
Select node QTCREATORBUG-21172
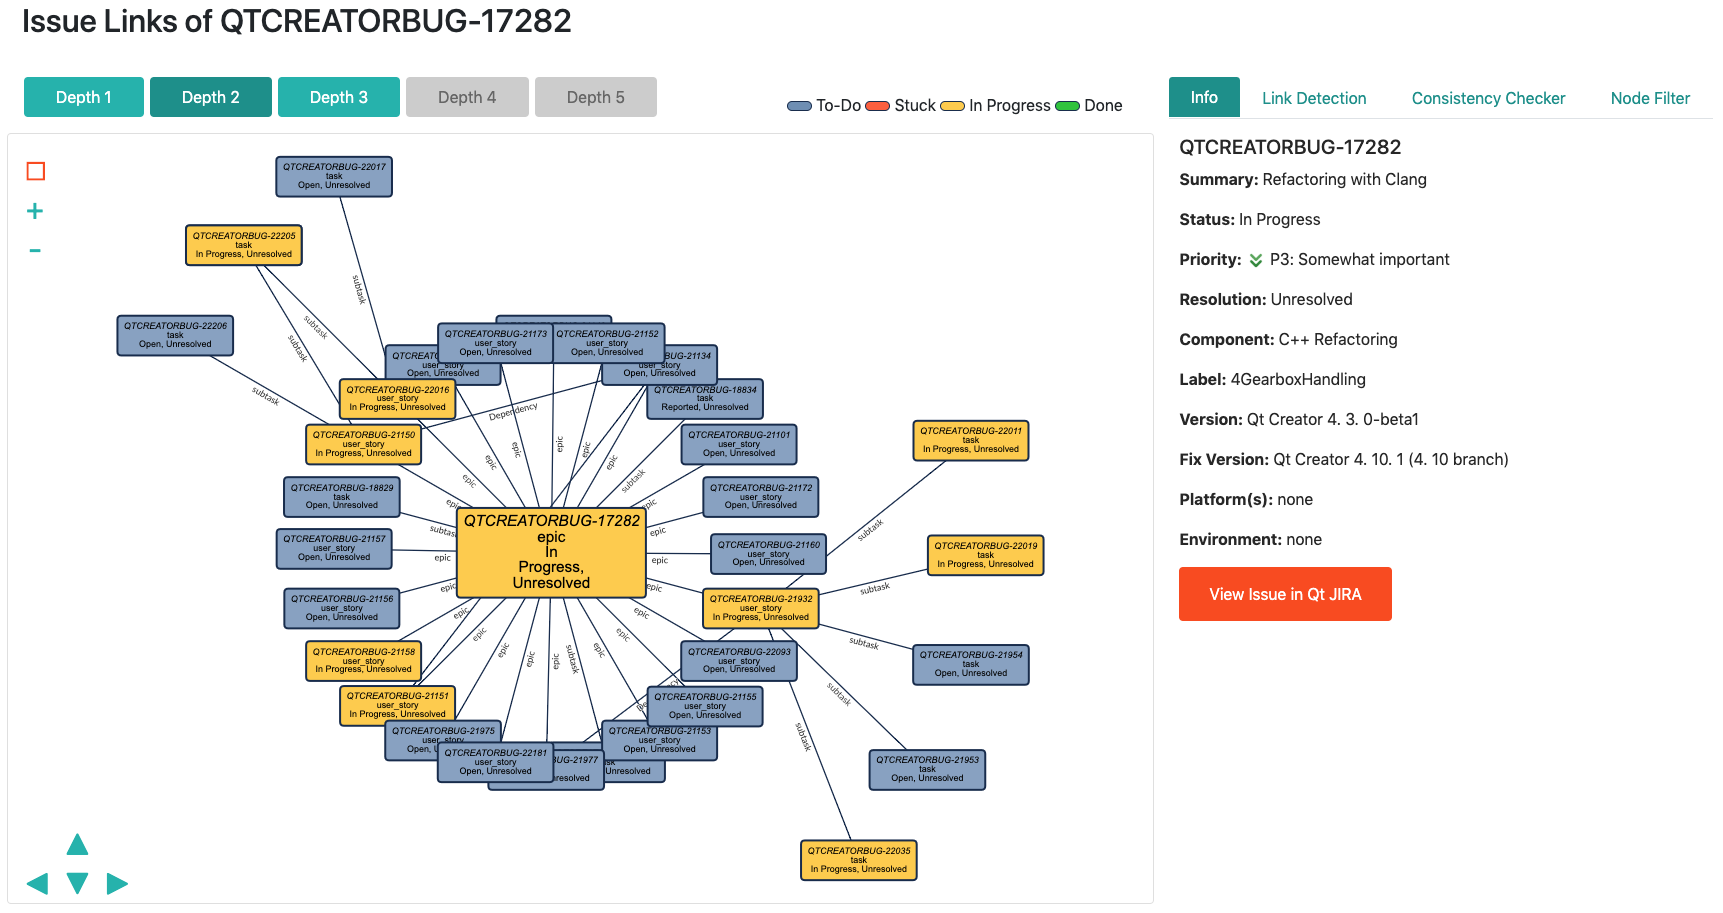(x=761, y=497)
